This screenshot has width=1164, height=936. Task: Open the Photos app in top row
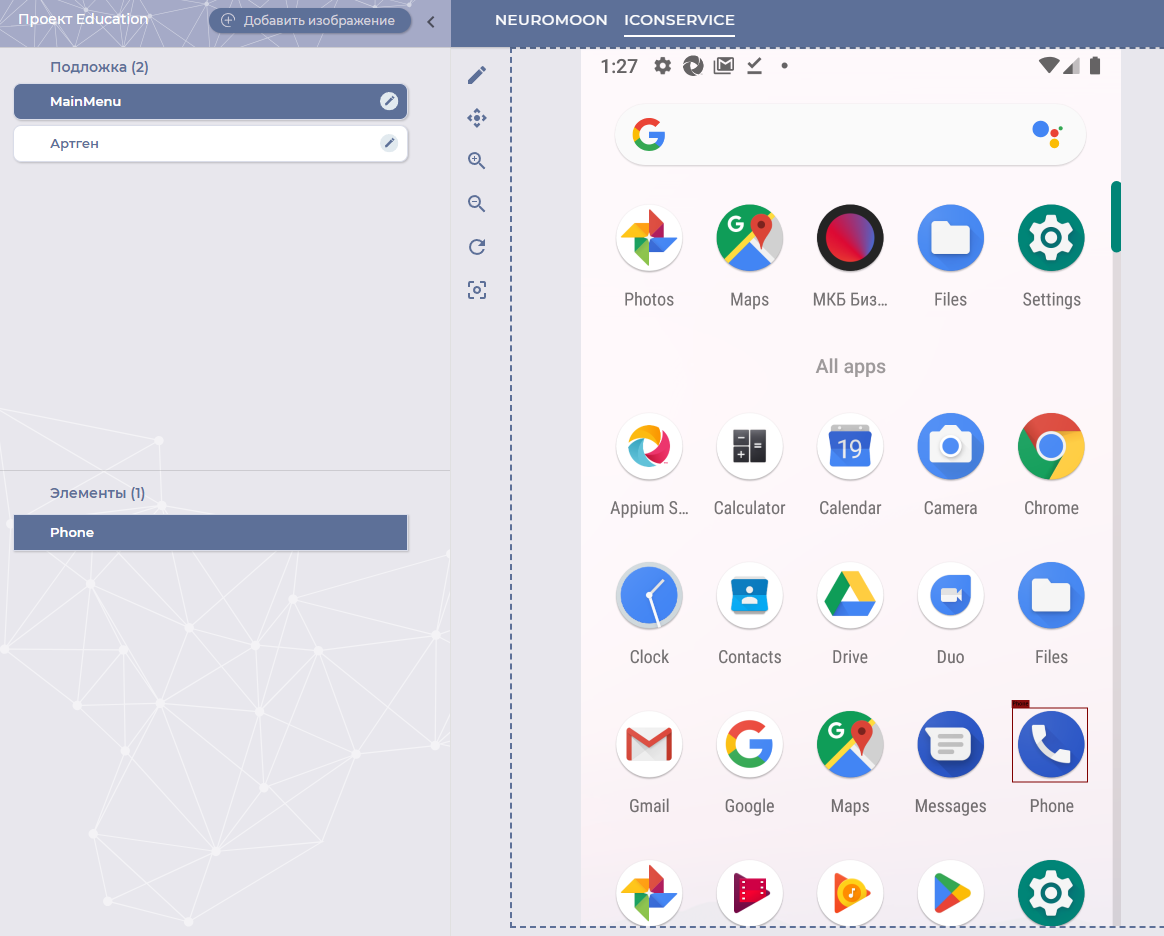(x=649, y=238)
